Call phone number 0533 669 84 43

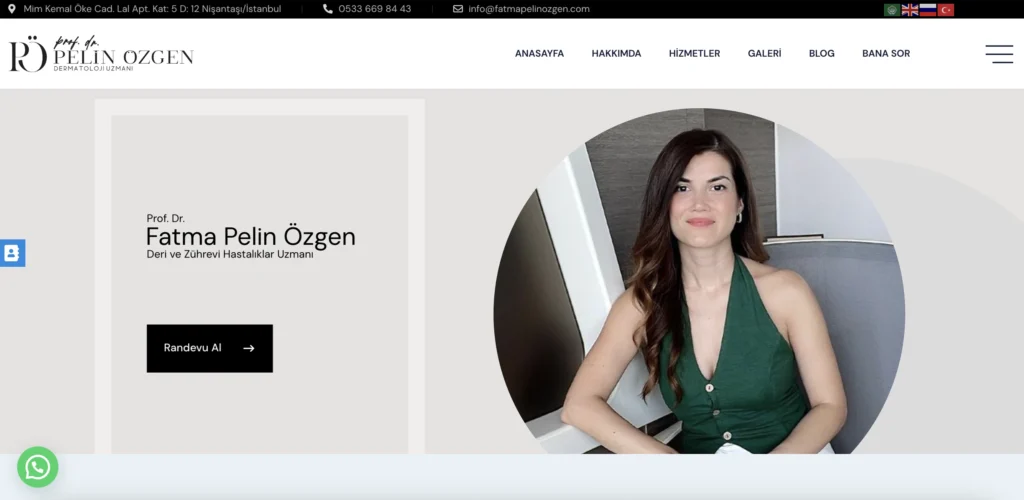click(x=375, y=9)
